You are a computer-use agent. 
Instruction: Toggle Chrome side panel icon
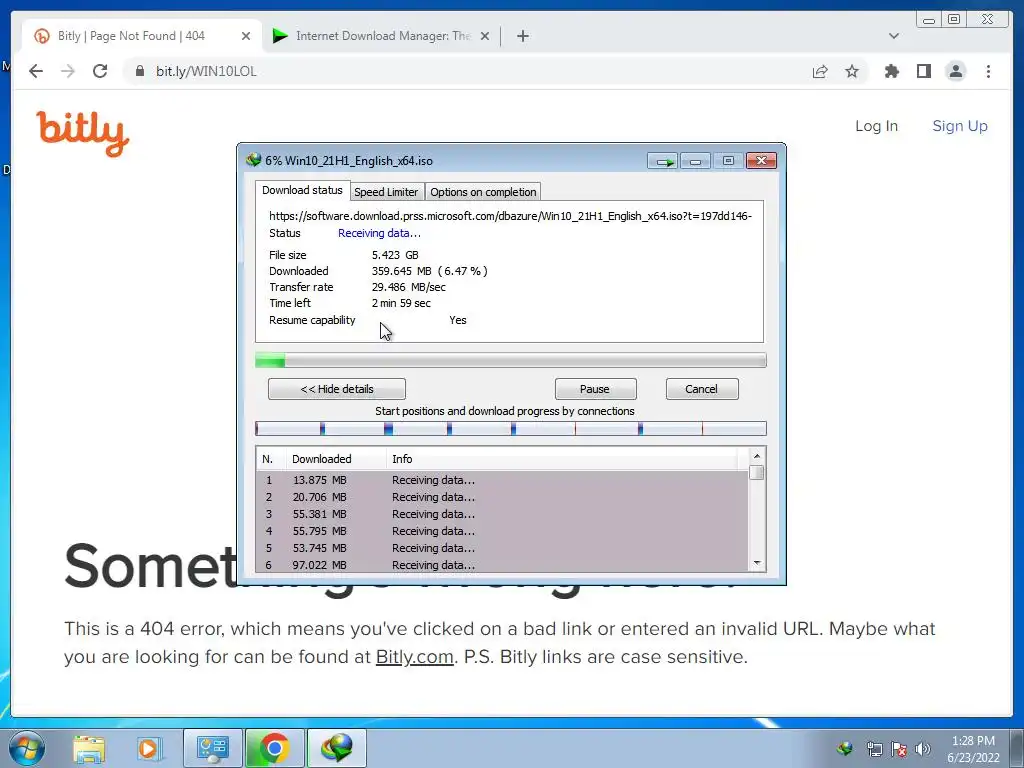pyautogui.click(x=923, y=71)
